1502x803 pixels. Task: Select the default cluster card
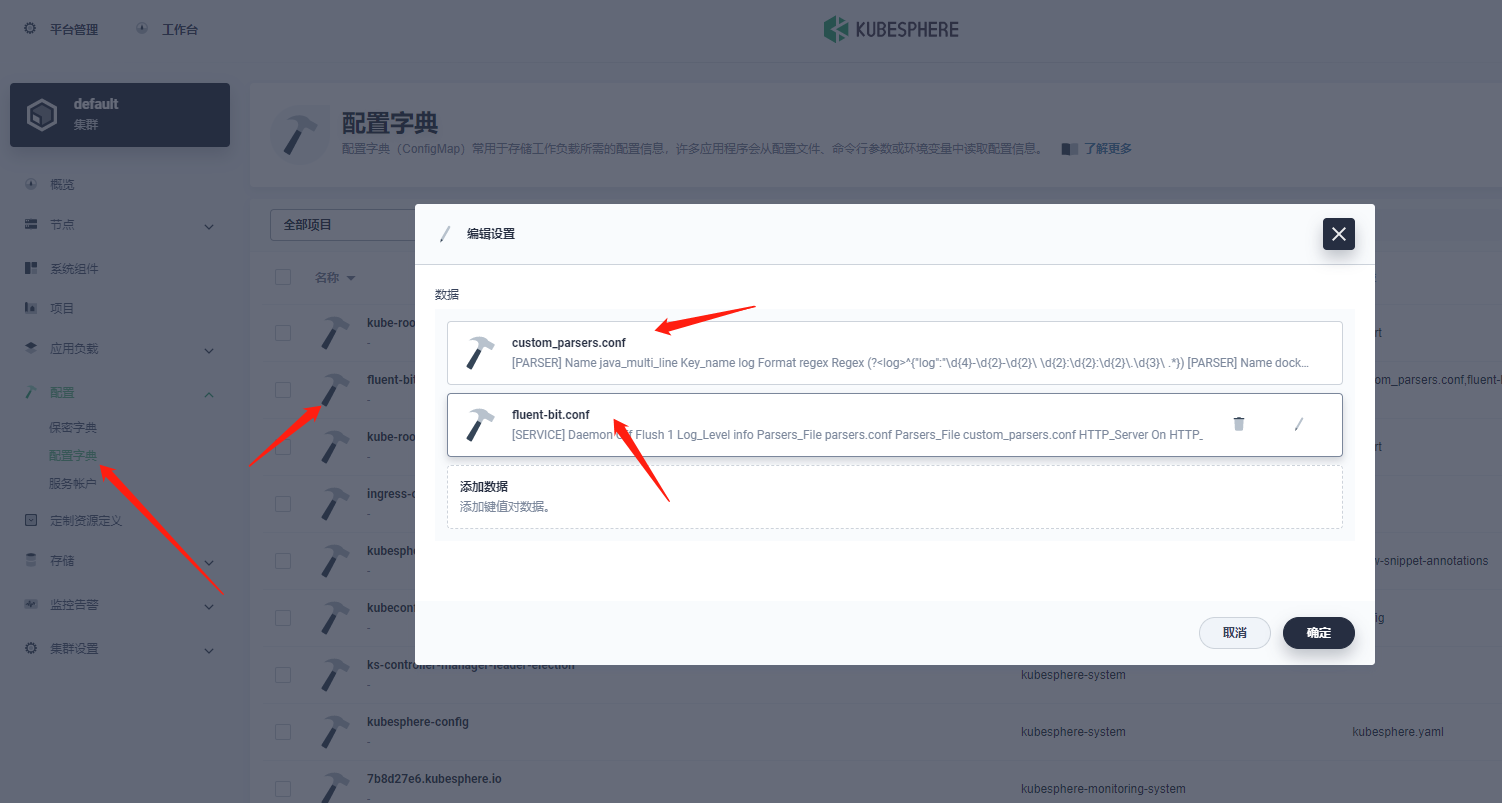(120, 115)
